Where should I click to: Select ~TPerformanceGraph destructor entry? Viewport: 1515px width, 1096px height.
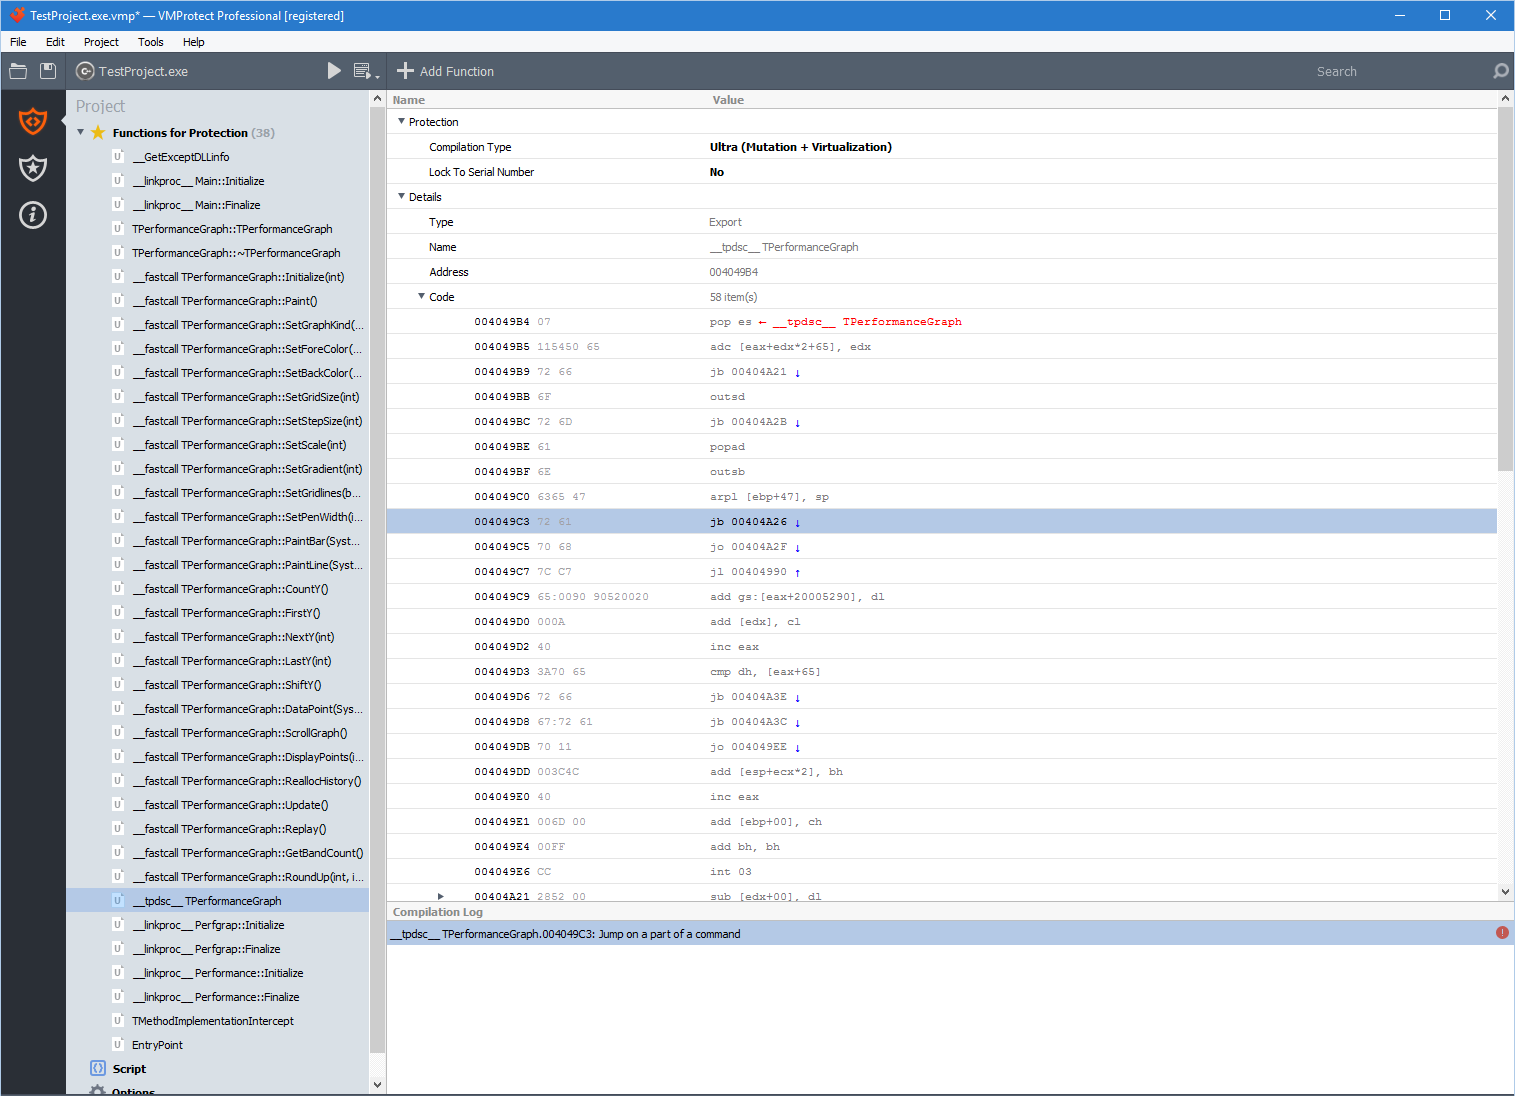[236, 253]
